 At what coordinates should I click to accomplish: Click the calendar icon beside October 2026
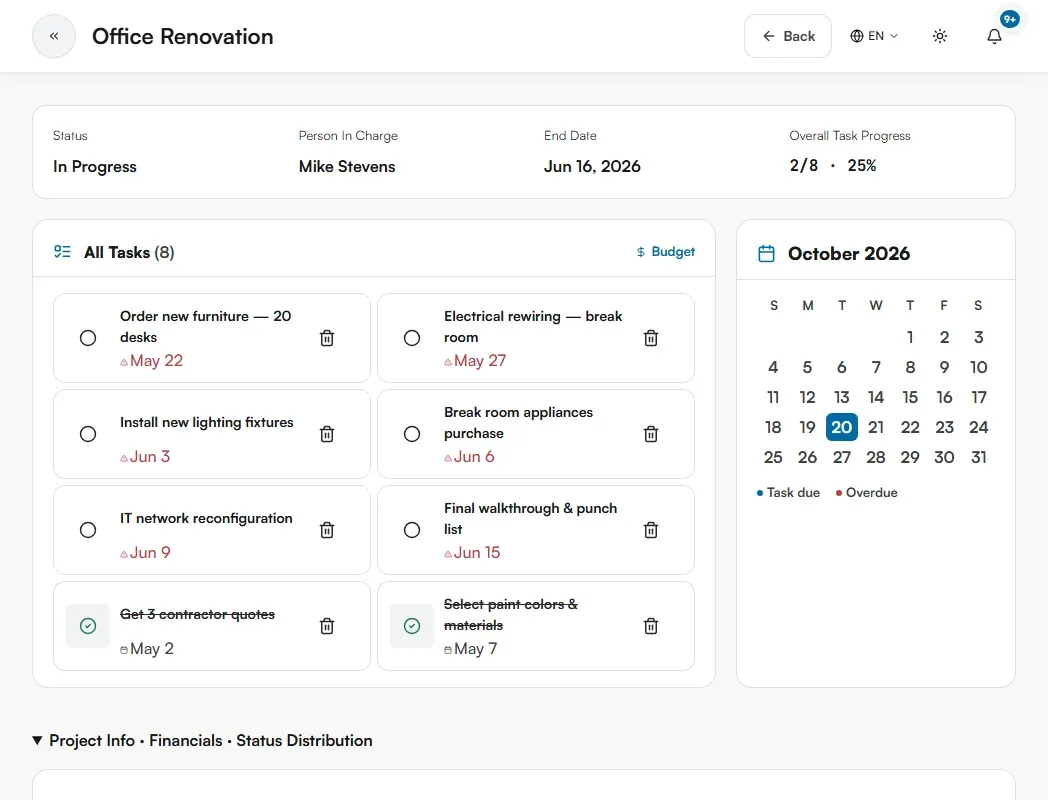pyautogui.click(x=767, y=254)
